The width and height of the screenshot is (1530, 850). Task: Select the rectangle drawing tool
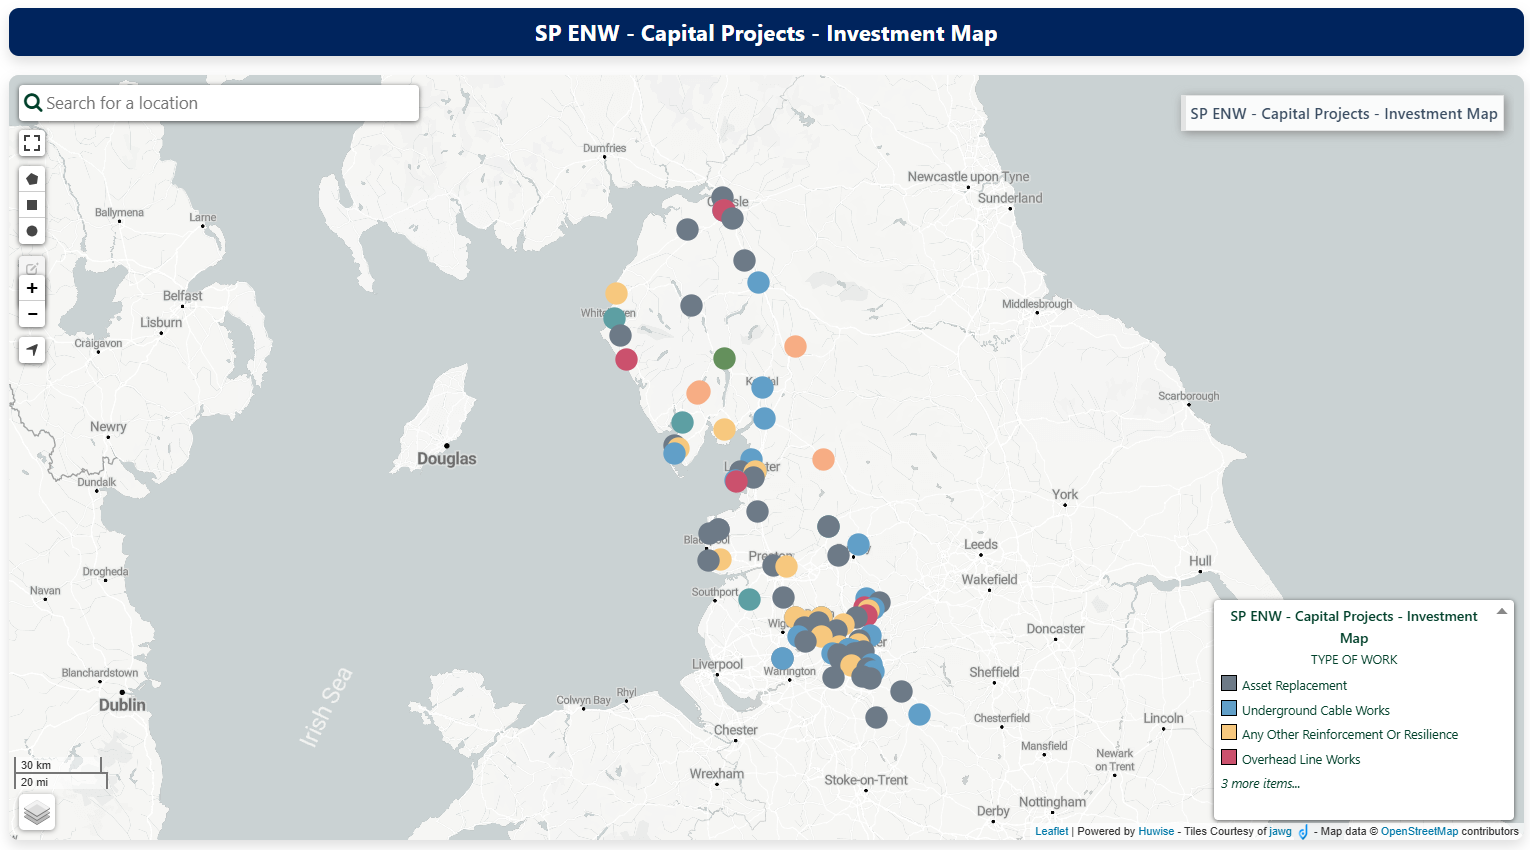pos(31,204)
